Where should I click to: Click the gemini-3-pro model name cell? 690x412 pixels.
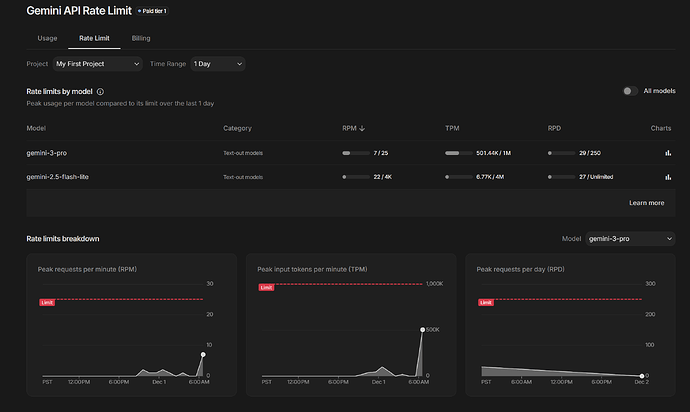click(x=47, y=153)
